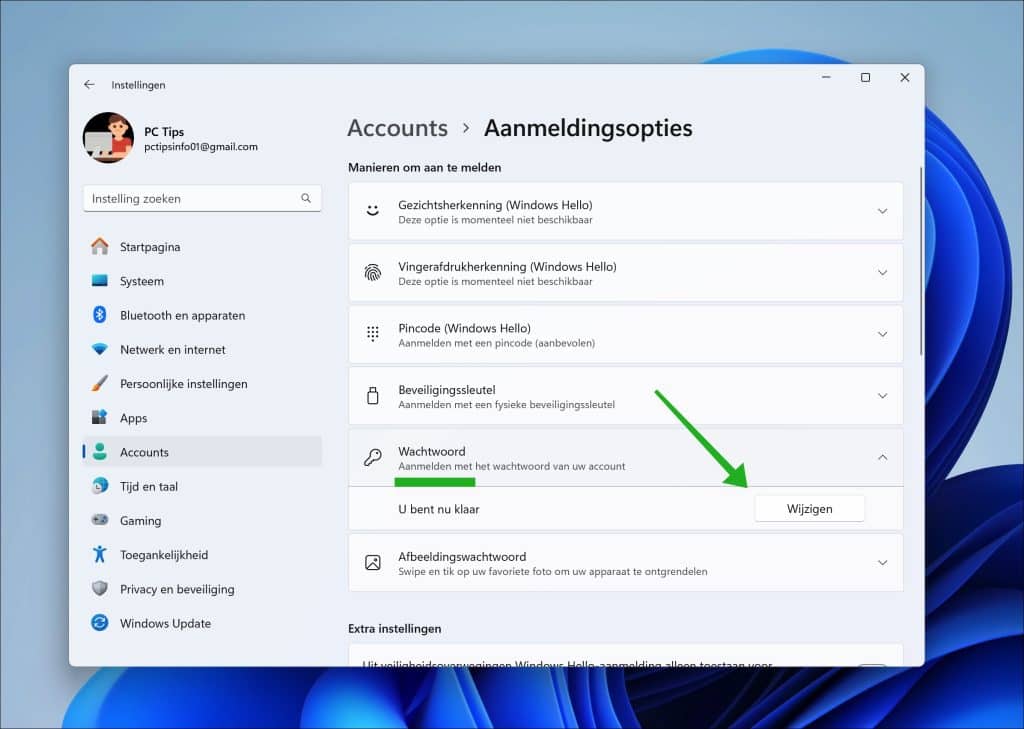Click the Netwerk wifi icon
Viewport: 1024px width, 729px height.
pyautogui.click(x=100, y=349)
